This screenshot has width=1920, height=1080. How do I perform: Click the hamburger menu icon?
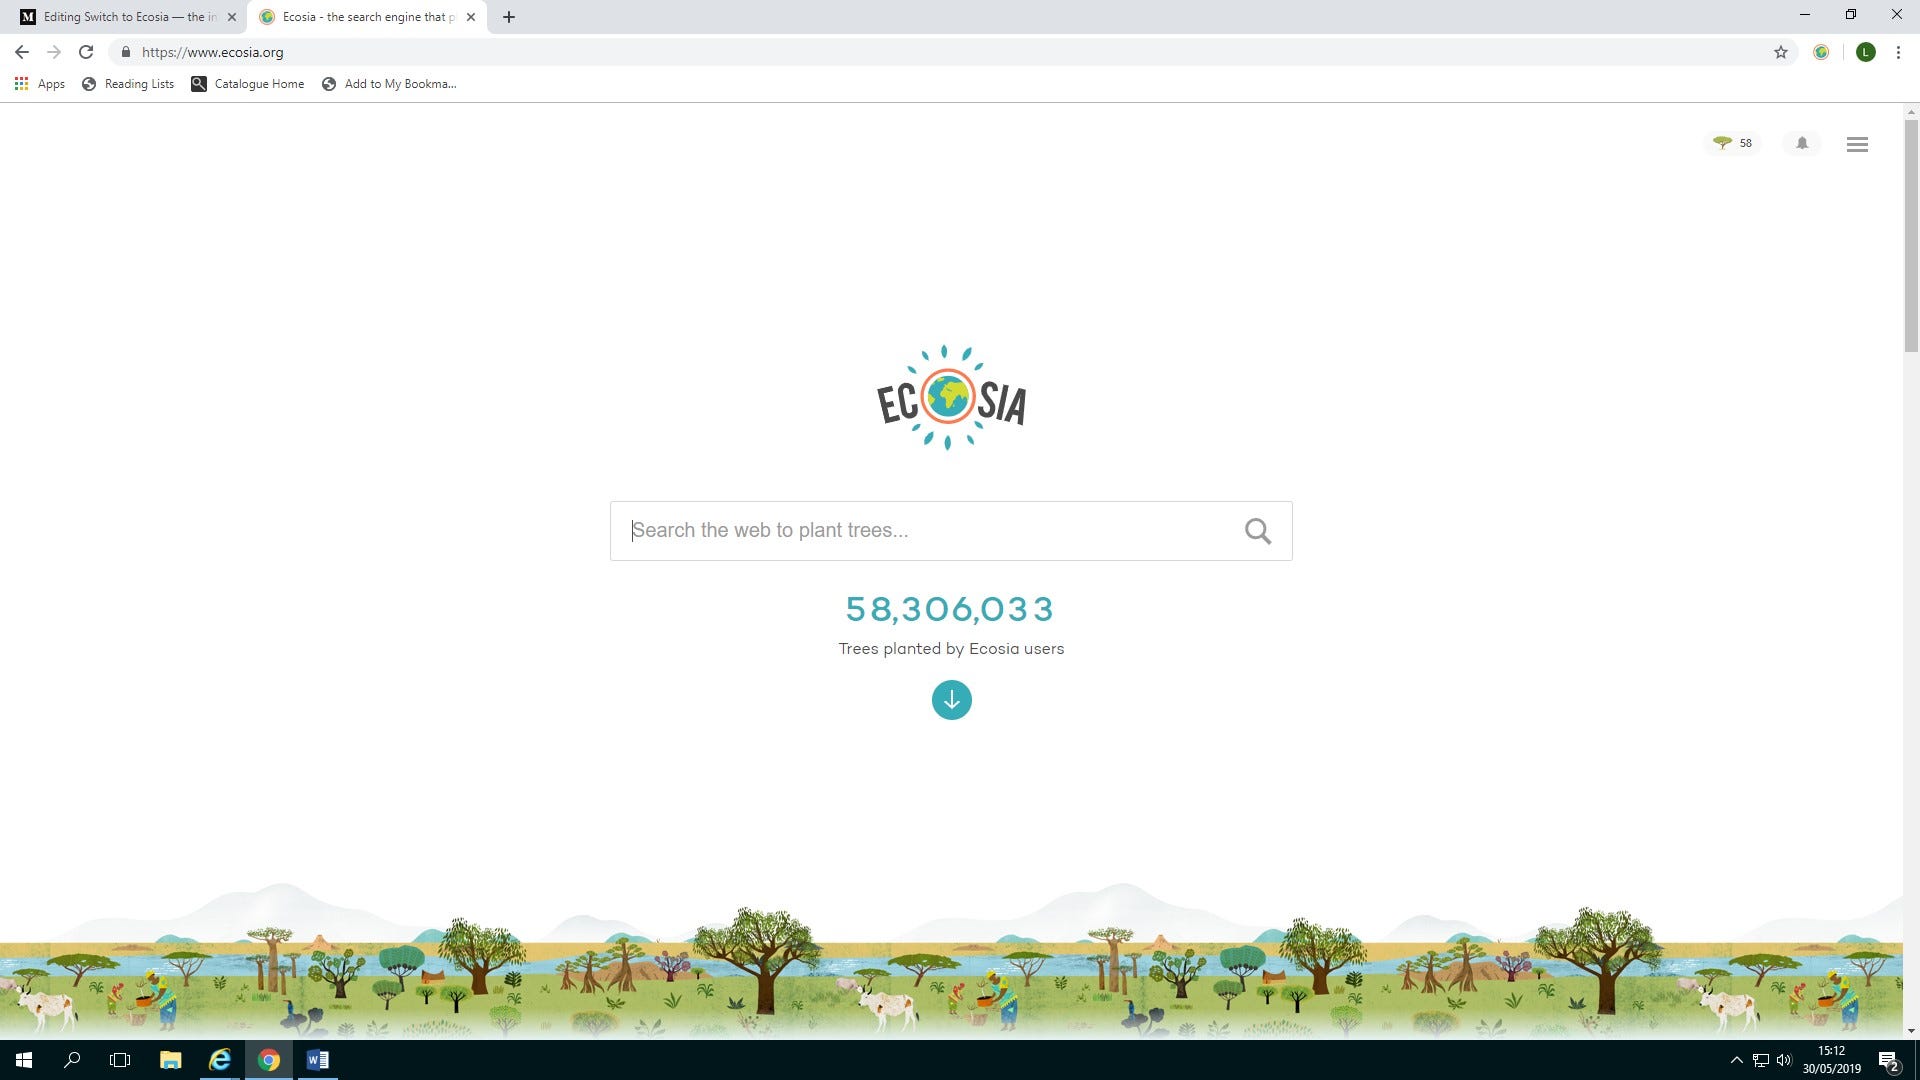1858,144
